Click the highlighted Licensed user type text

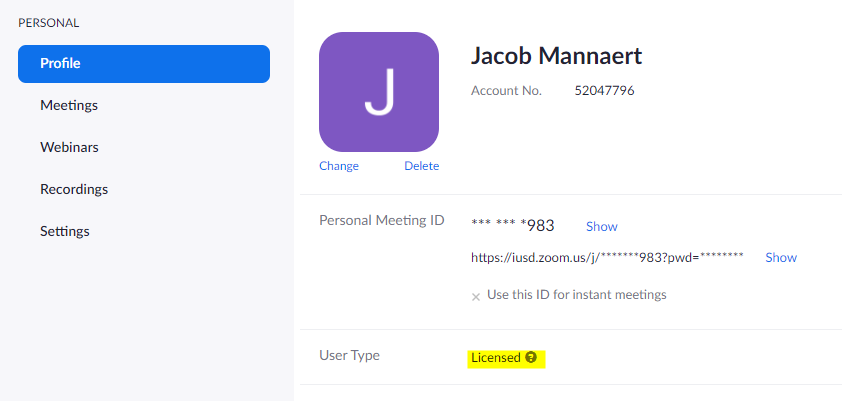[496, 357]
